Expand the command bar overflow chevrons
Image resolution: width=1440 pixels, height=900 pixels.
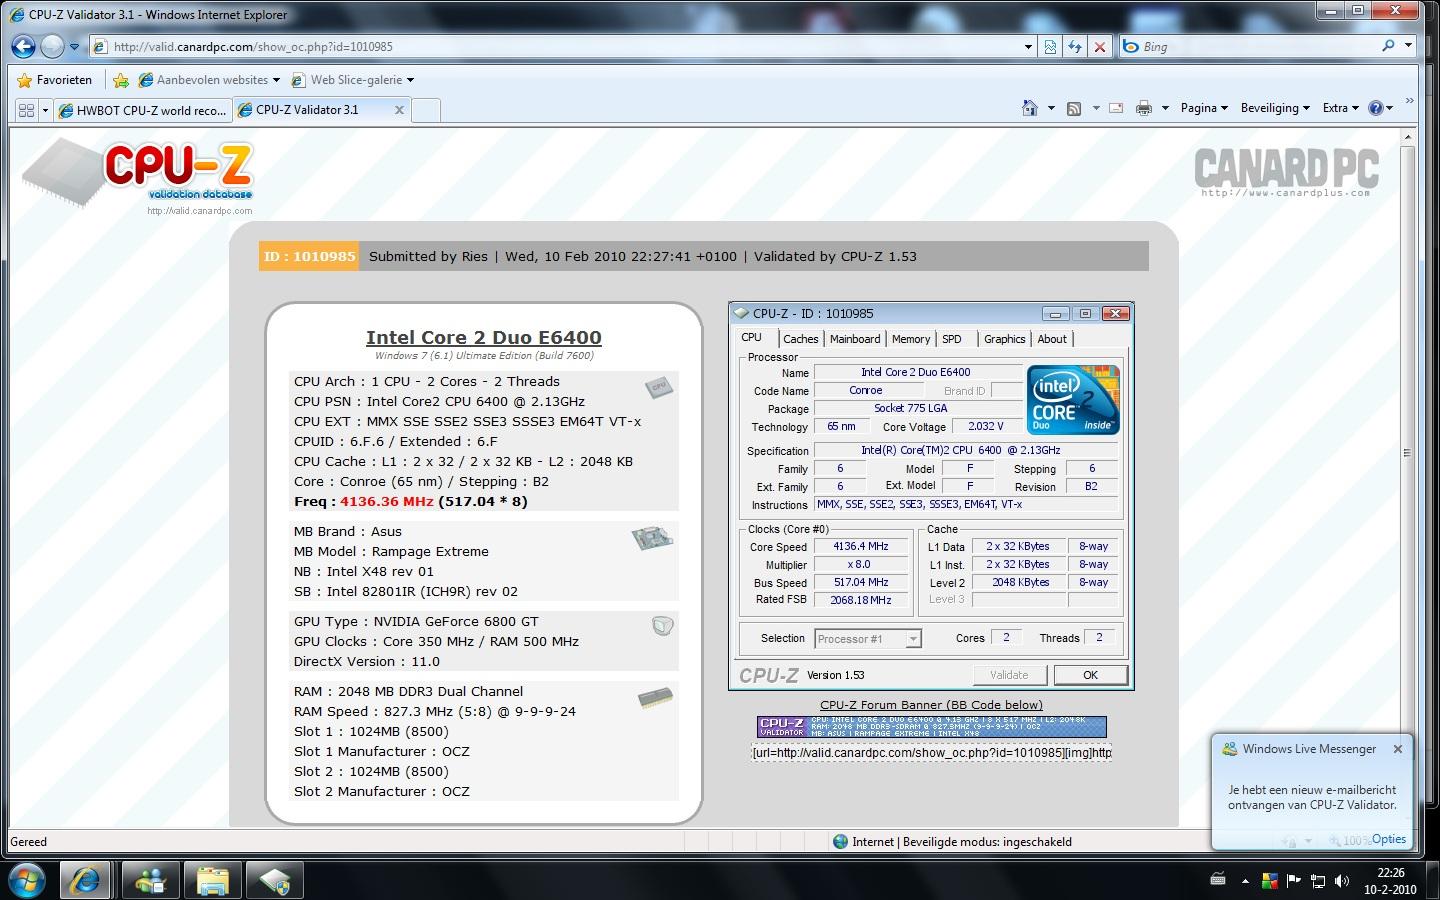tap(1410, 101)
